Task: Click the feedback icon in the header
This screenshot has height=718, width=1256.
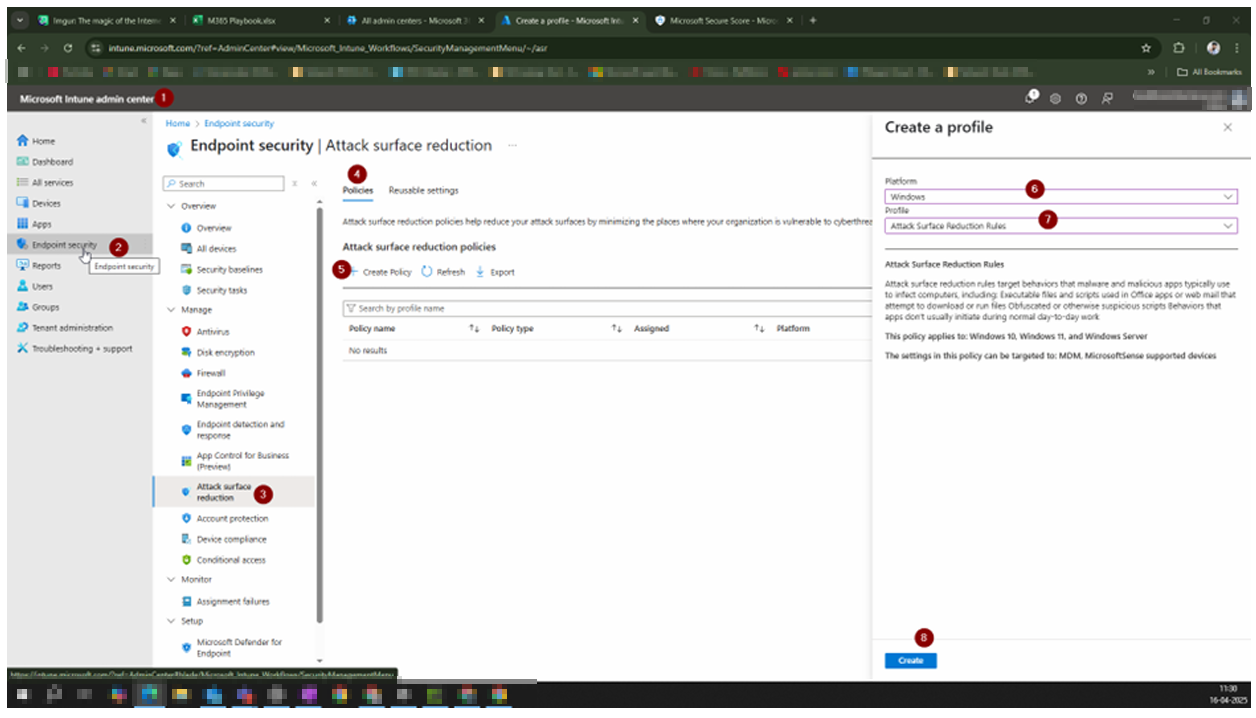Action: (x=1107, y=99)
